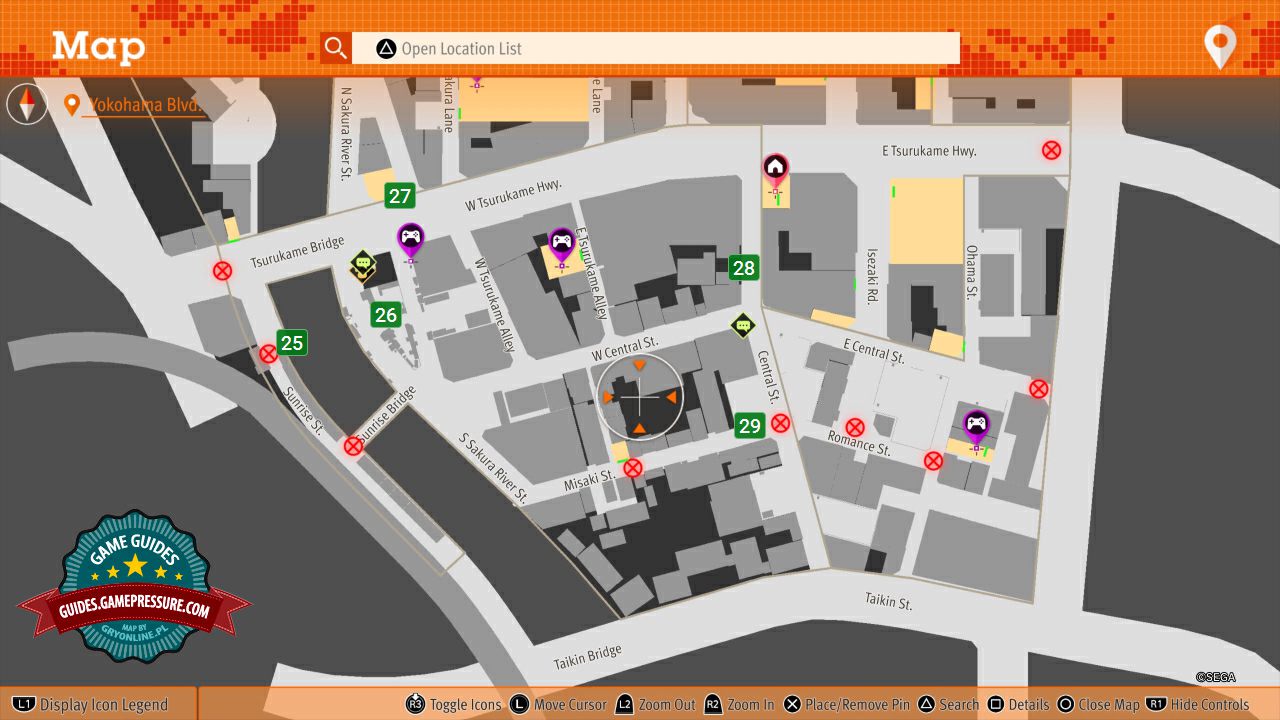Click the magnifying glass search icon
Image resolution: width=1280 pixels, height=720 pixels.
(336, 48)
